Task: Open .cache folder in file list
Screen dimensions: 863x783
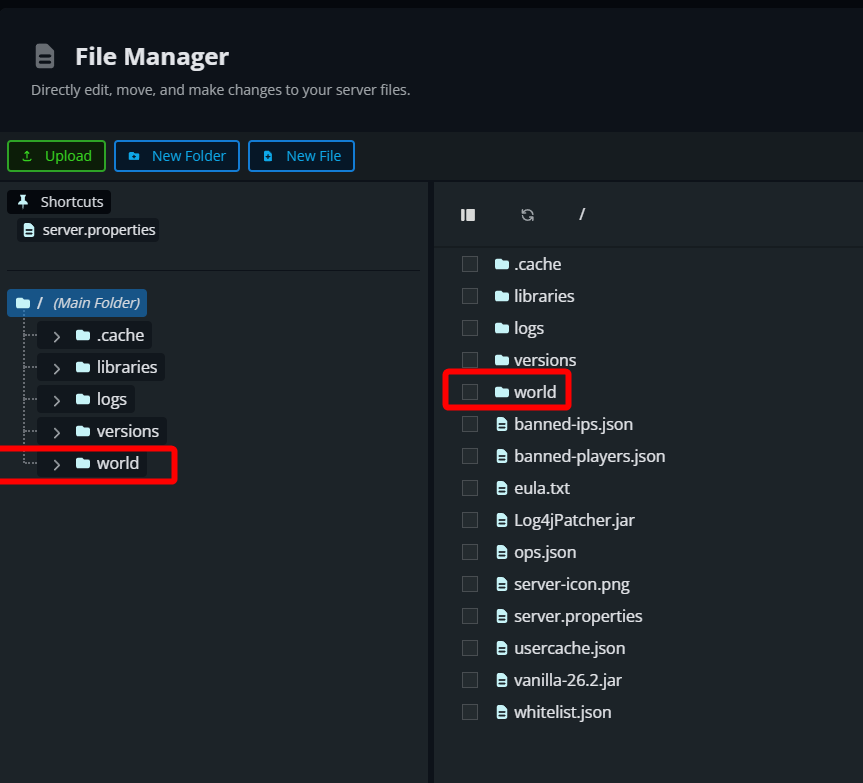Action: pyautogui.click(x=538, y=264)
